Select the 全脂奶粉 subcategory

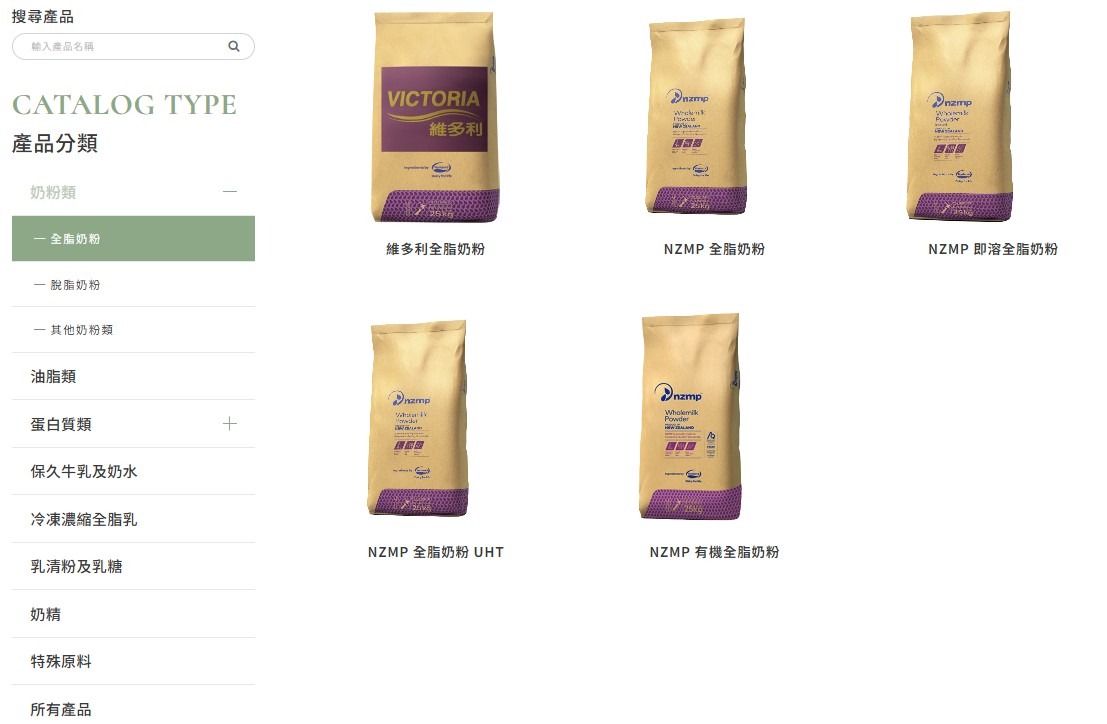click(133, 239)
